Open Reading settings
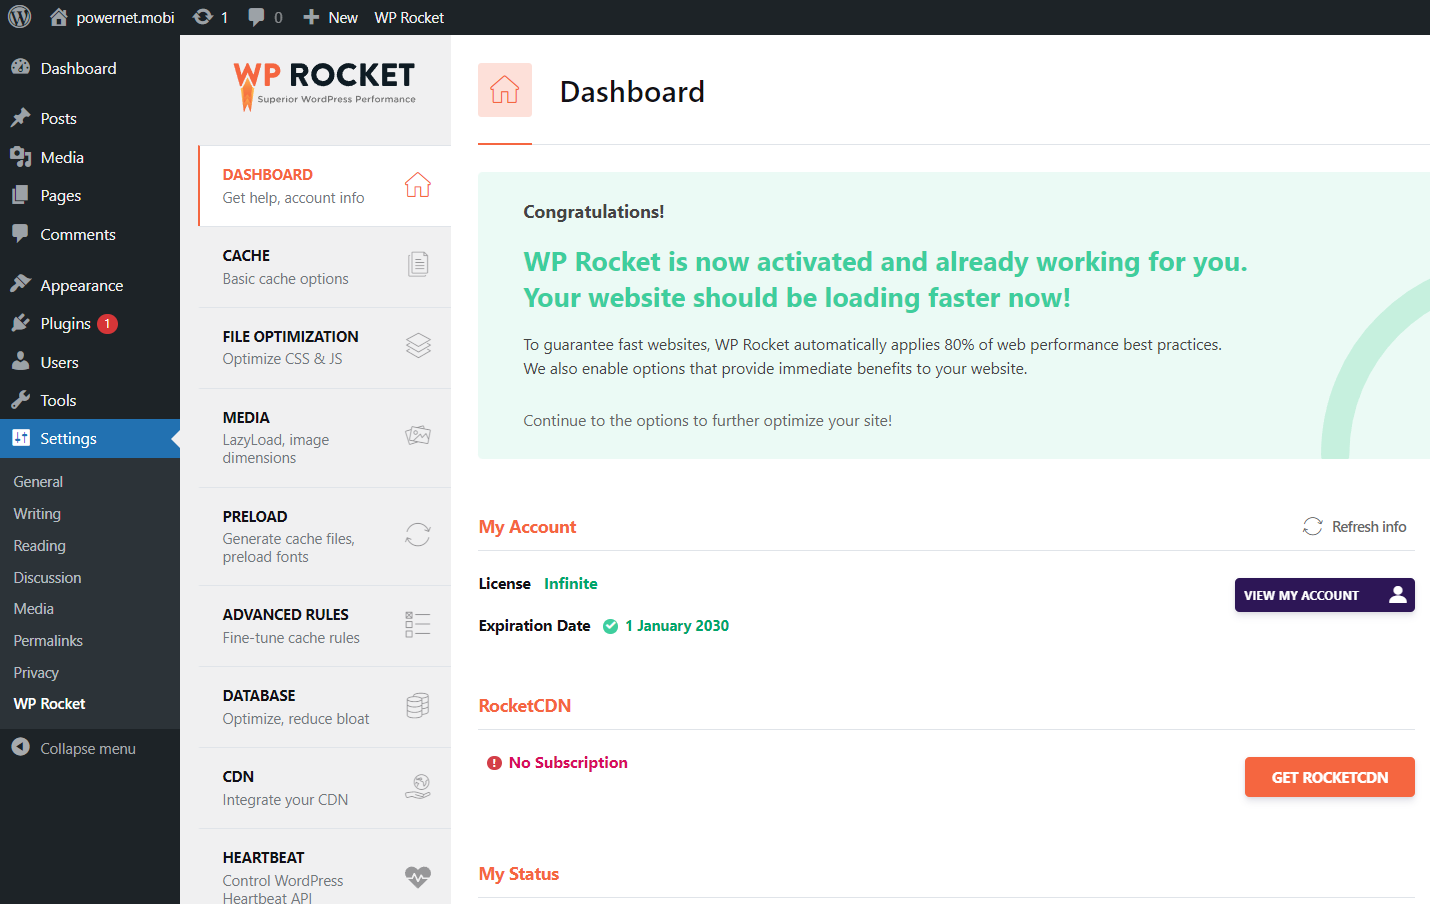 click(39, 546)
